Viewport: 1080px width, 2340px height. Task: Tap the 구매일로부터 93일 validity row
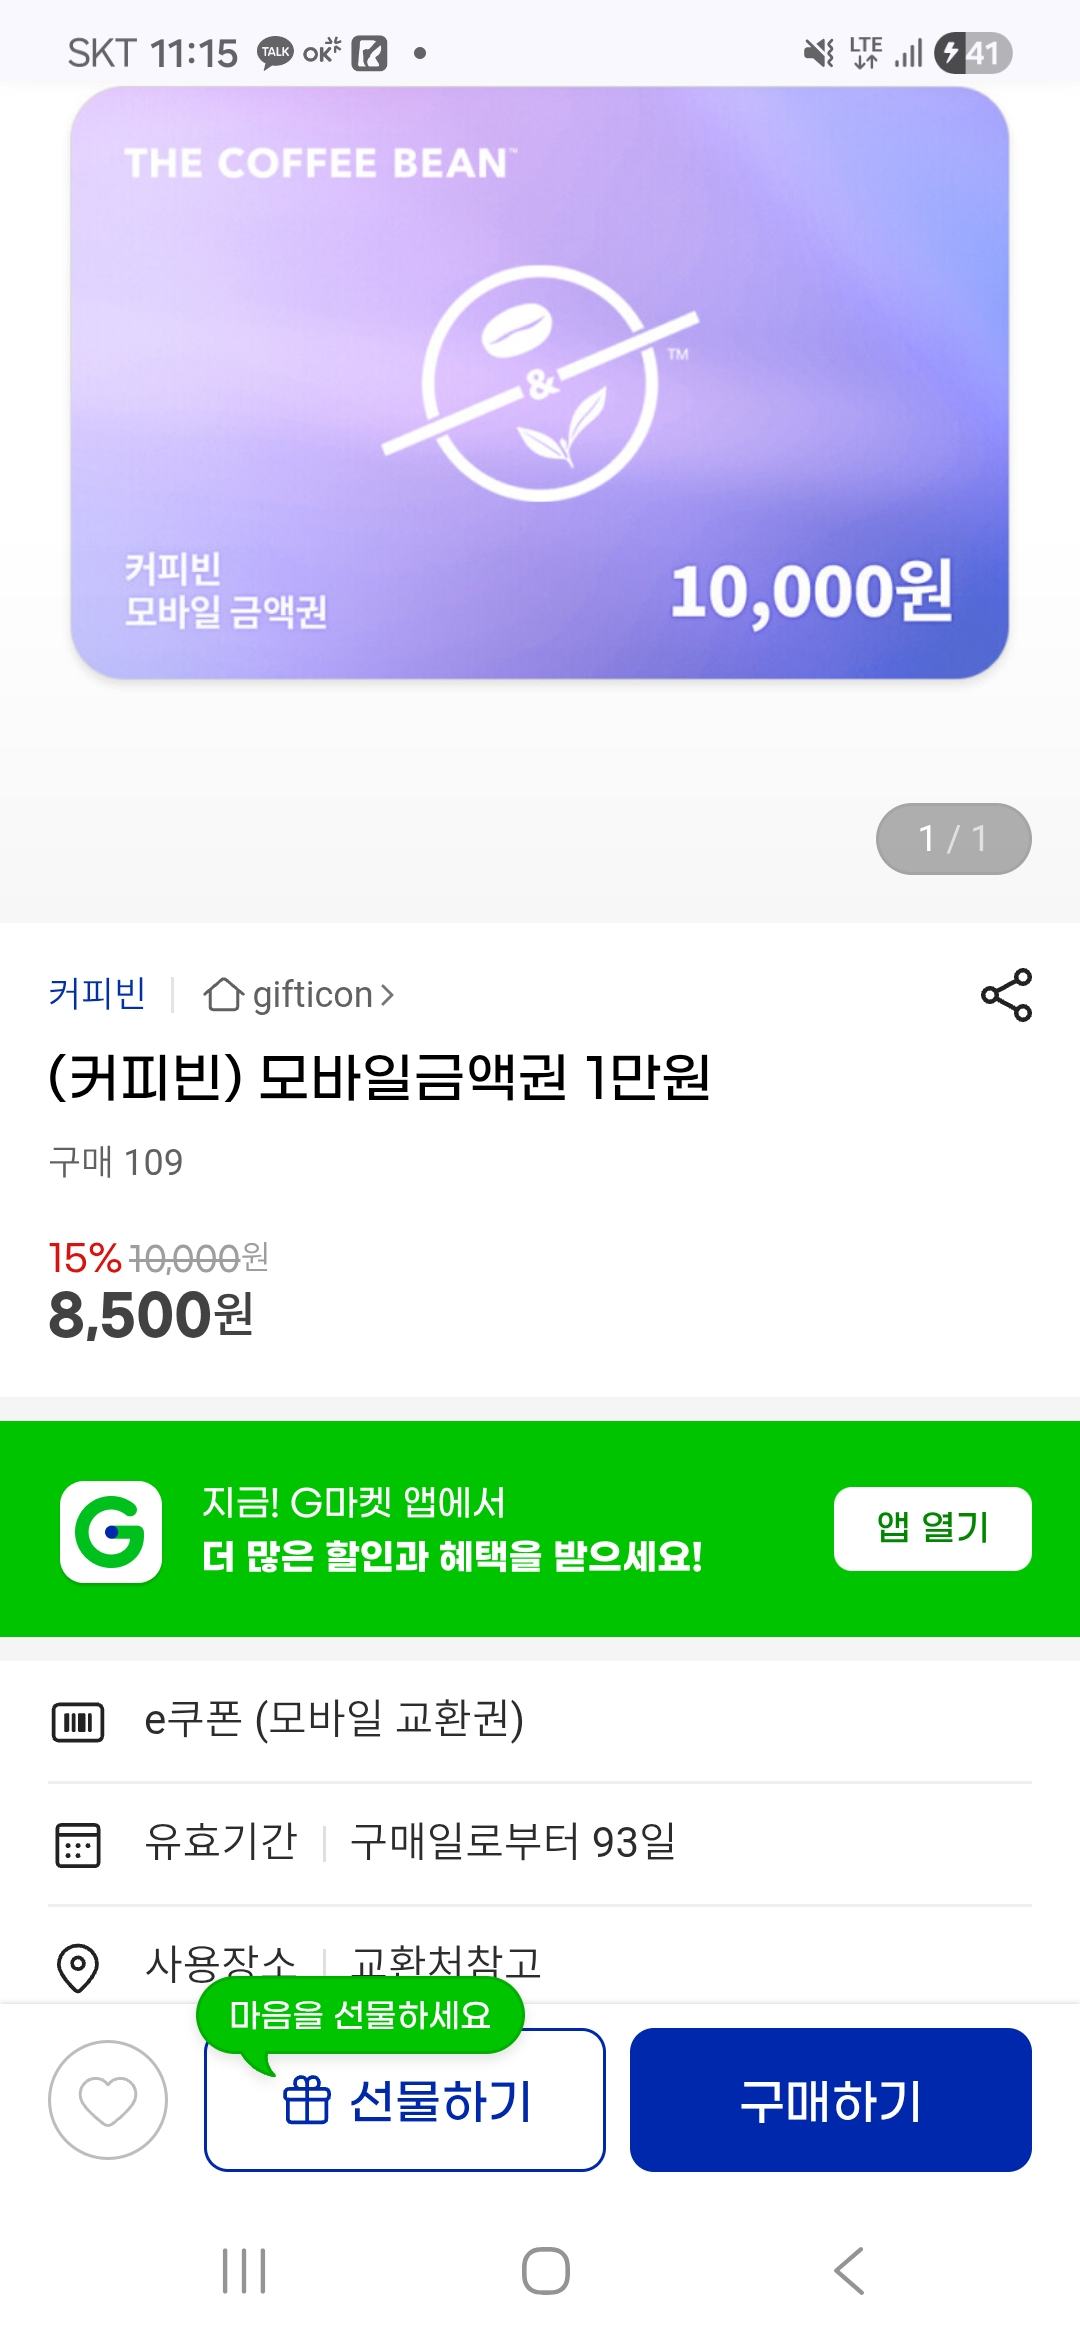(512, 1842)
